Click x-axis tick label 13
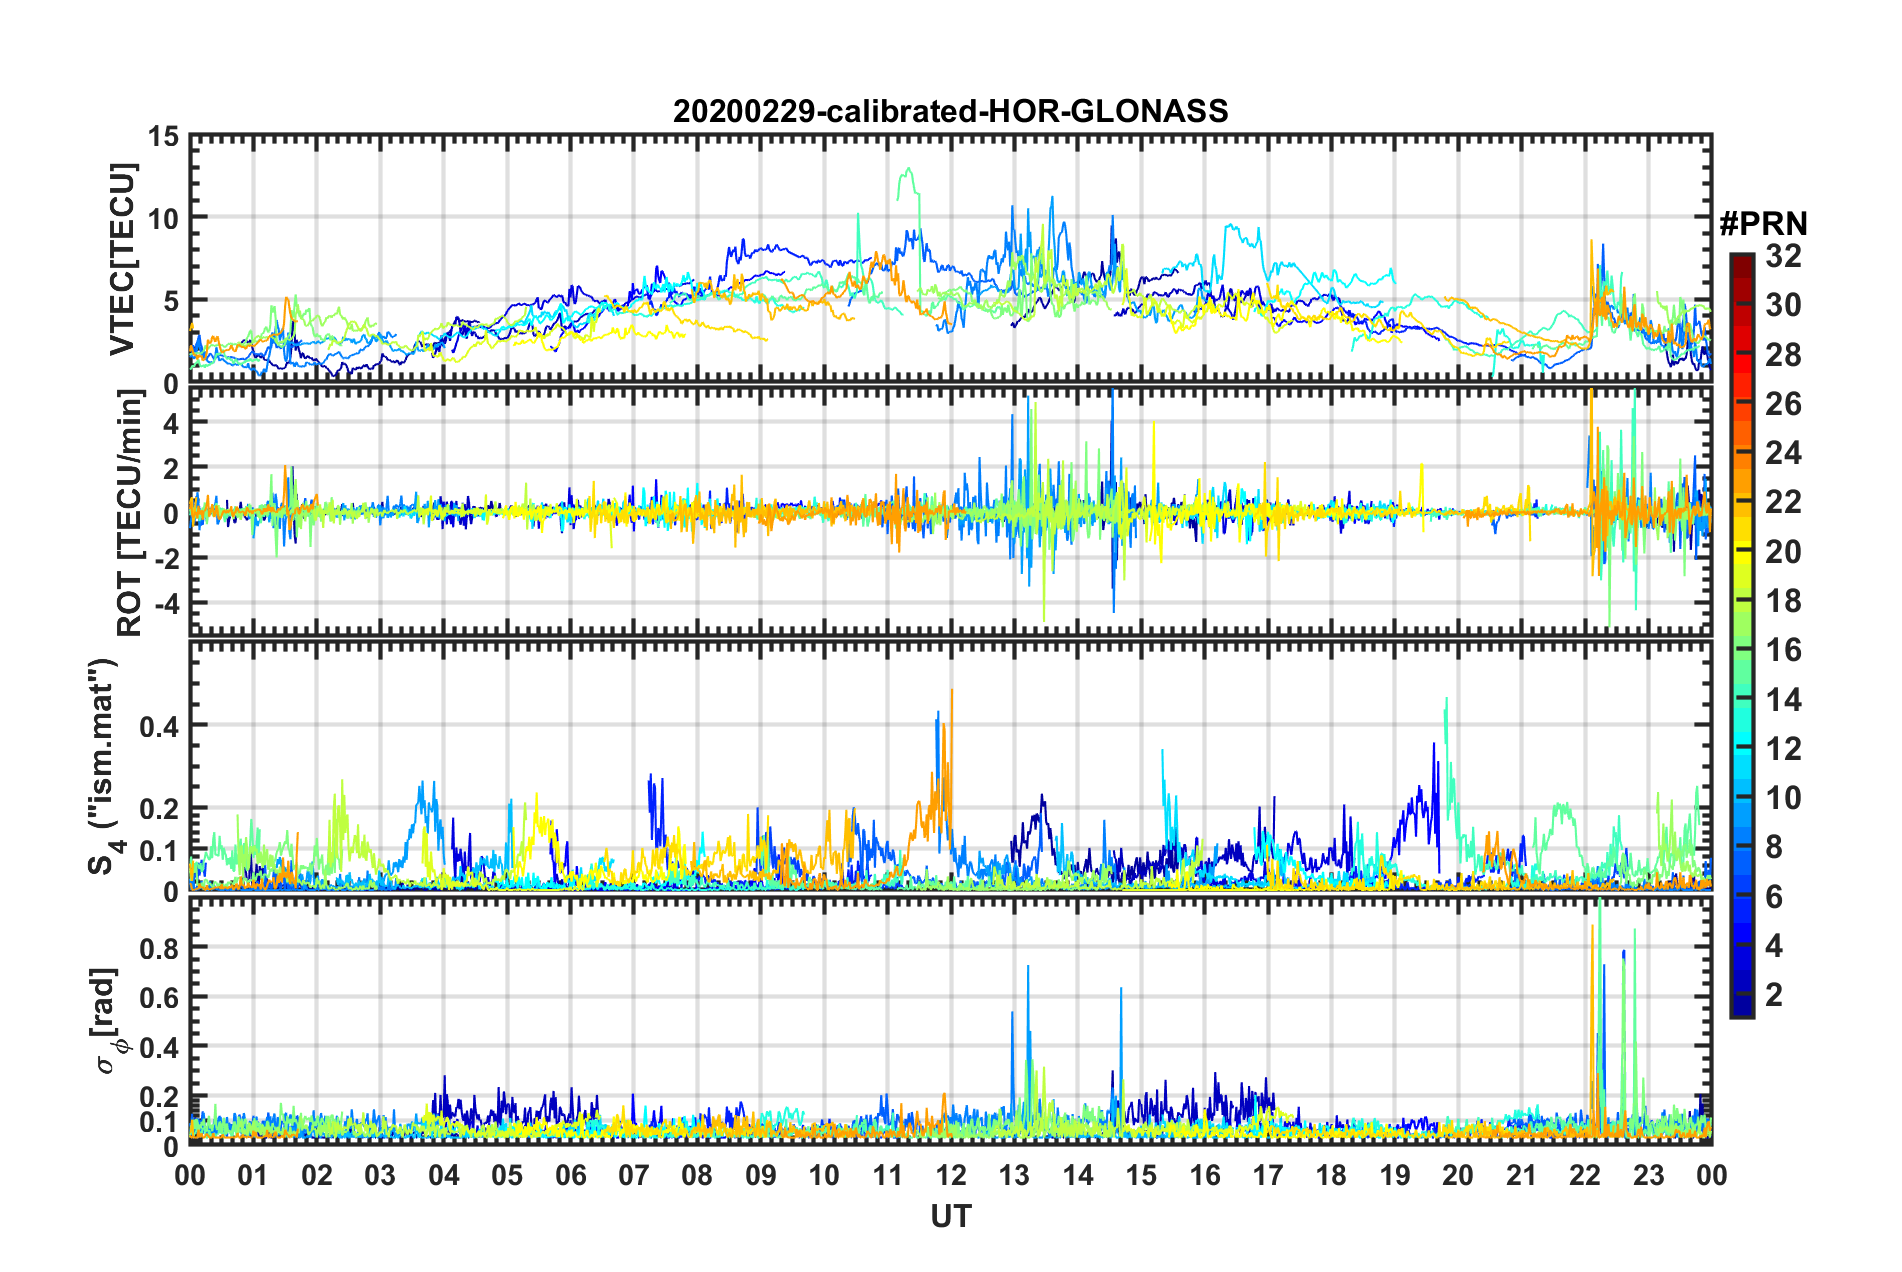 1014,1175
